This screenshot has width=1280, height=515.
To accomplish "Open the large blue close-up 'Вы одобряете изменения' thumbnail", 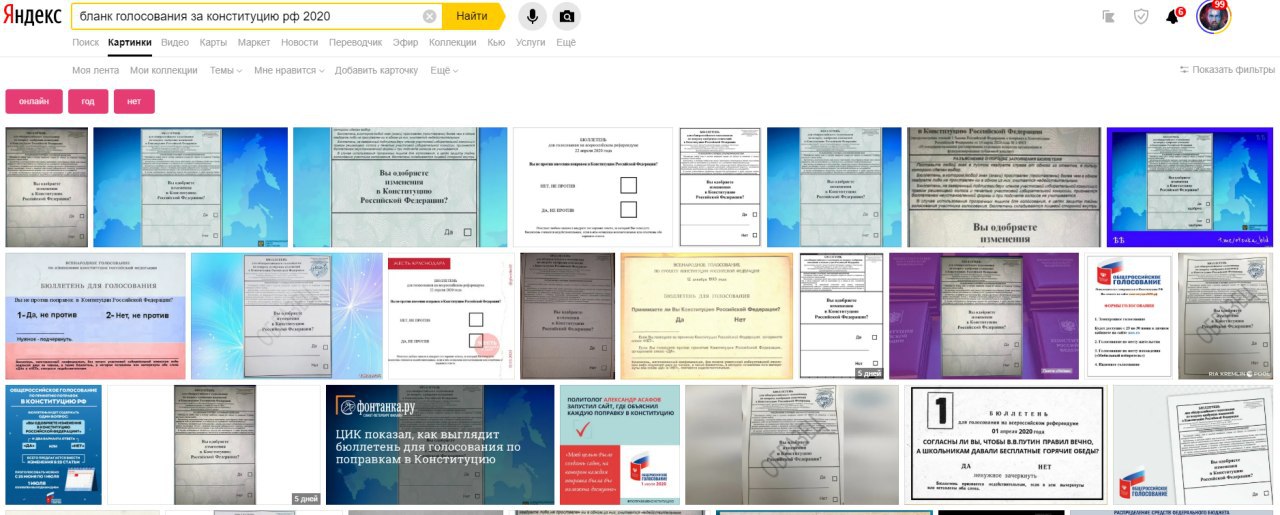I will [x=400, y=187].
